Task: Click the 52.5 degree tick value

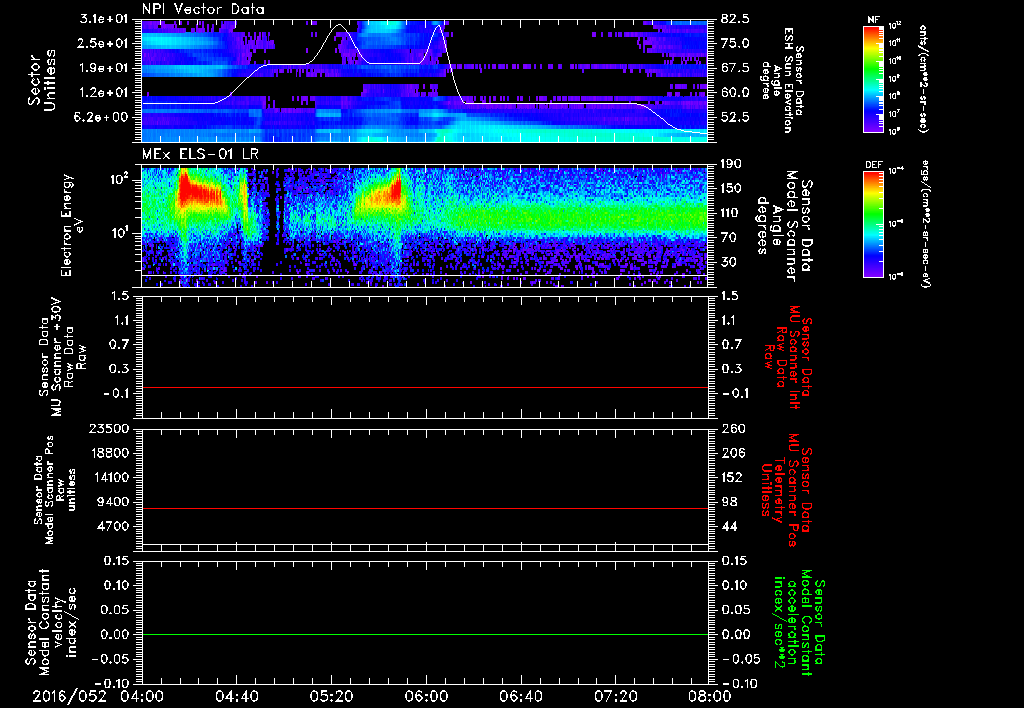Action: [x=735, y=117]
